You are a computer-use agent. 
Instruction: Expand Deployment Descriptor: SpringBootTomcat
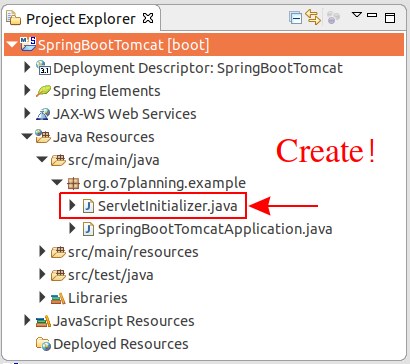28,68
